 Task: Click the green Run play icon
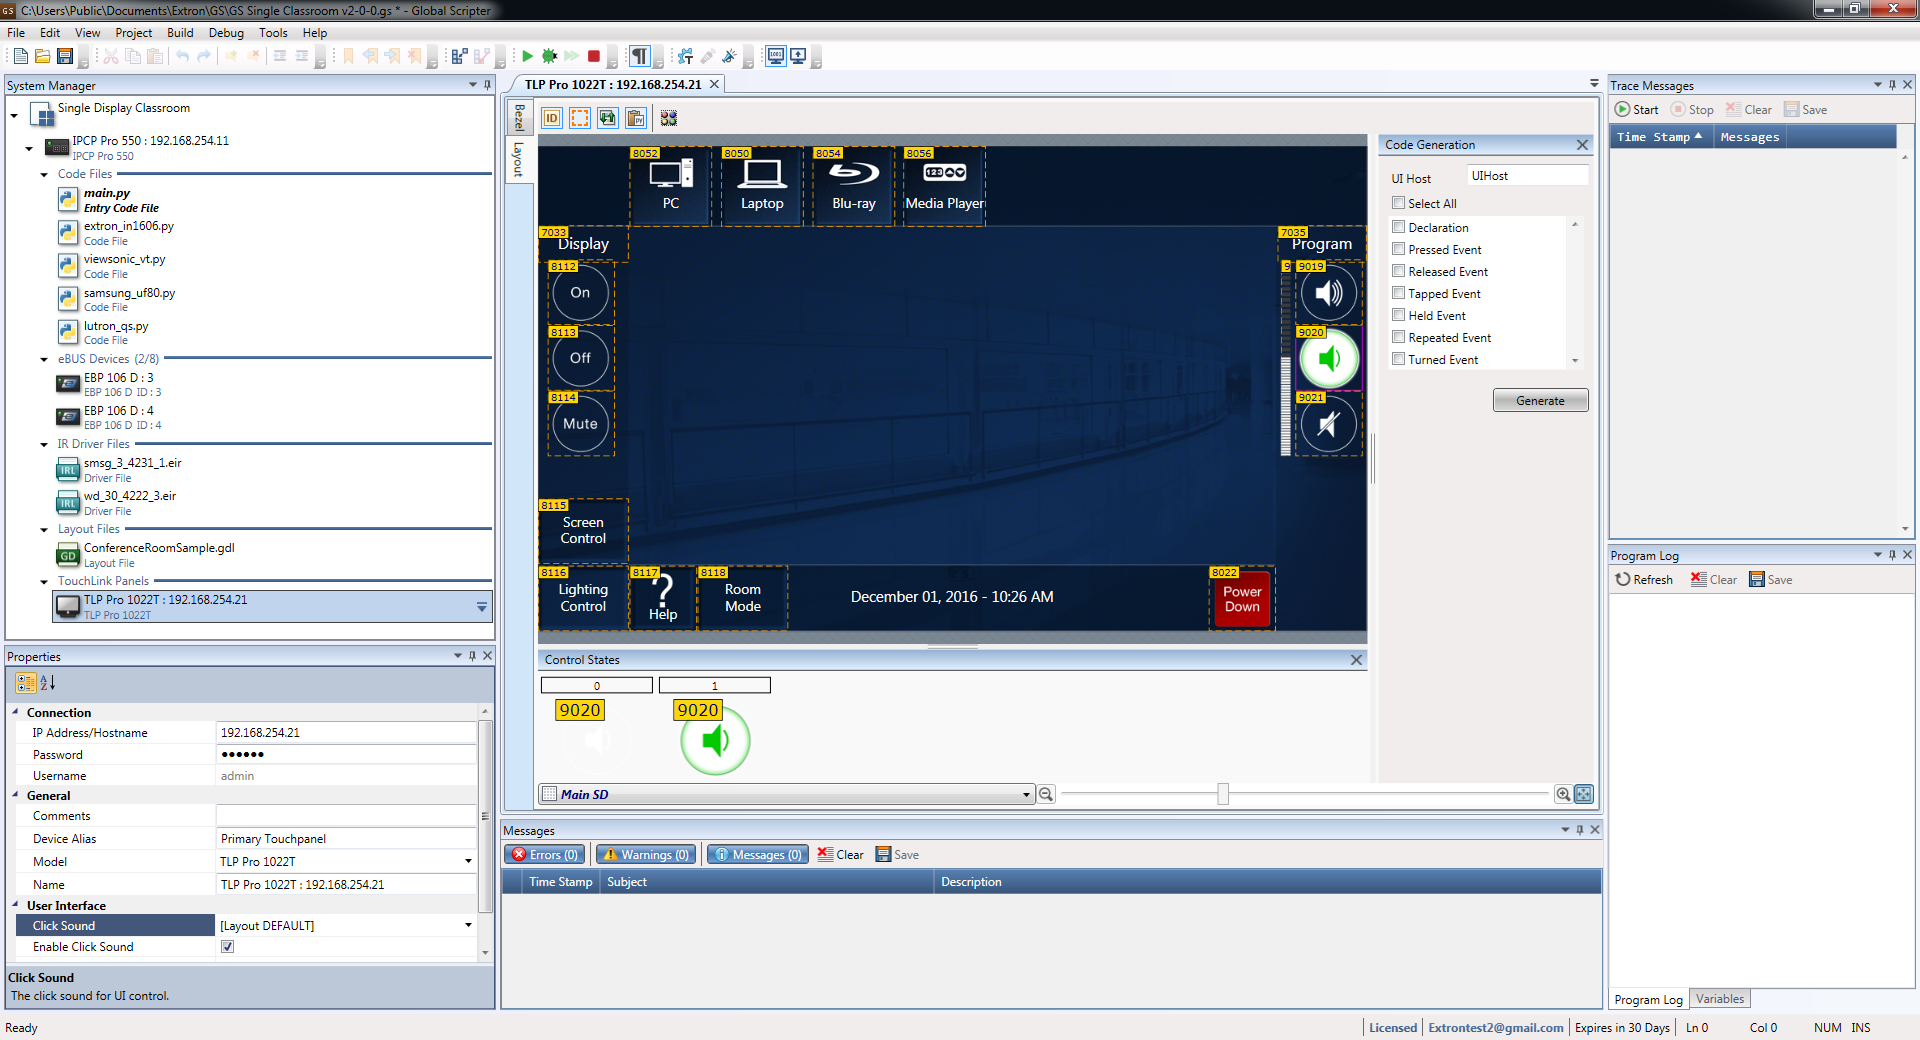[x=527, y=56]
